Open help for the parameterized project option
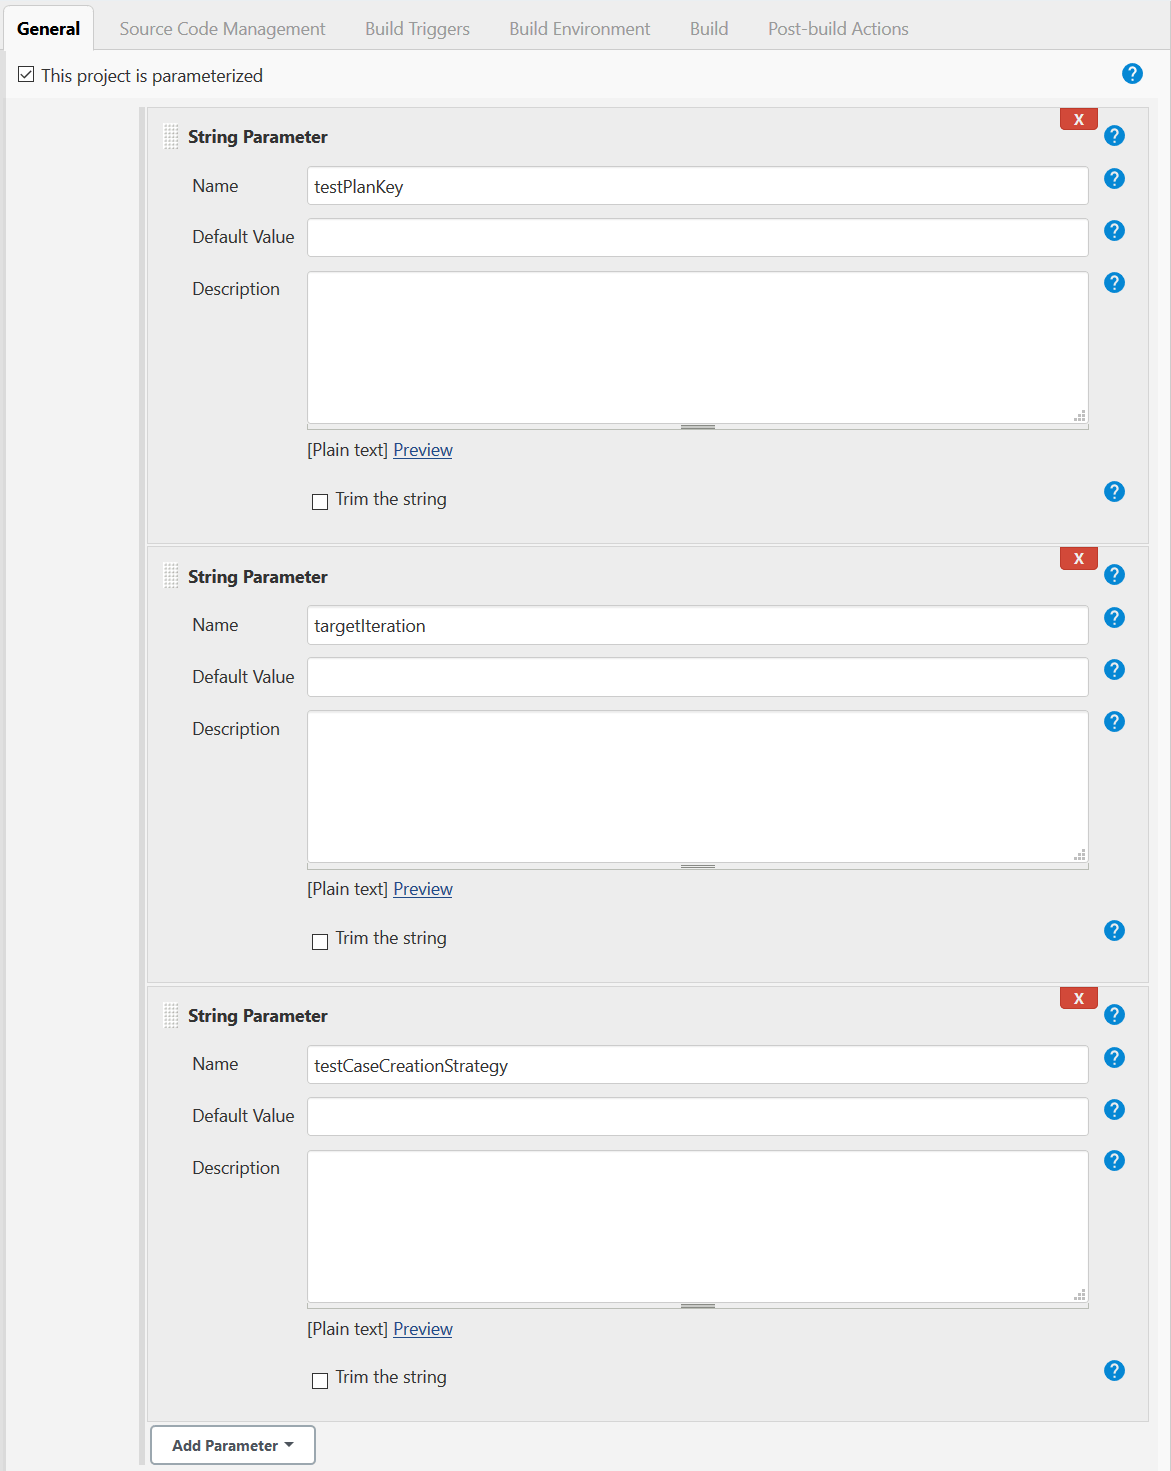Viewport: 1171px width, 1471px height. click(1132, 73)
